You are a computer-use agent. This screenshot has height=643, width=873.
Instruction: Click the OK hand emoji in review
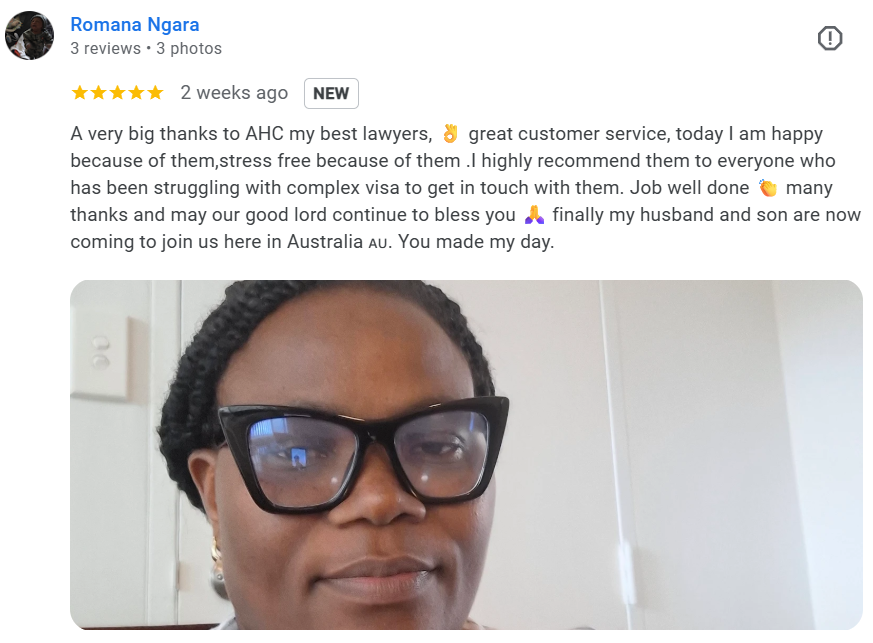click(450, 134)
